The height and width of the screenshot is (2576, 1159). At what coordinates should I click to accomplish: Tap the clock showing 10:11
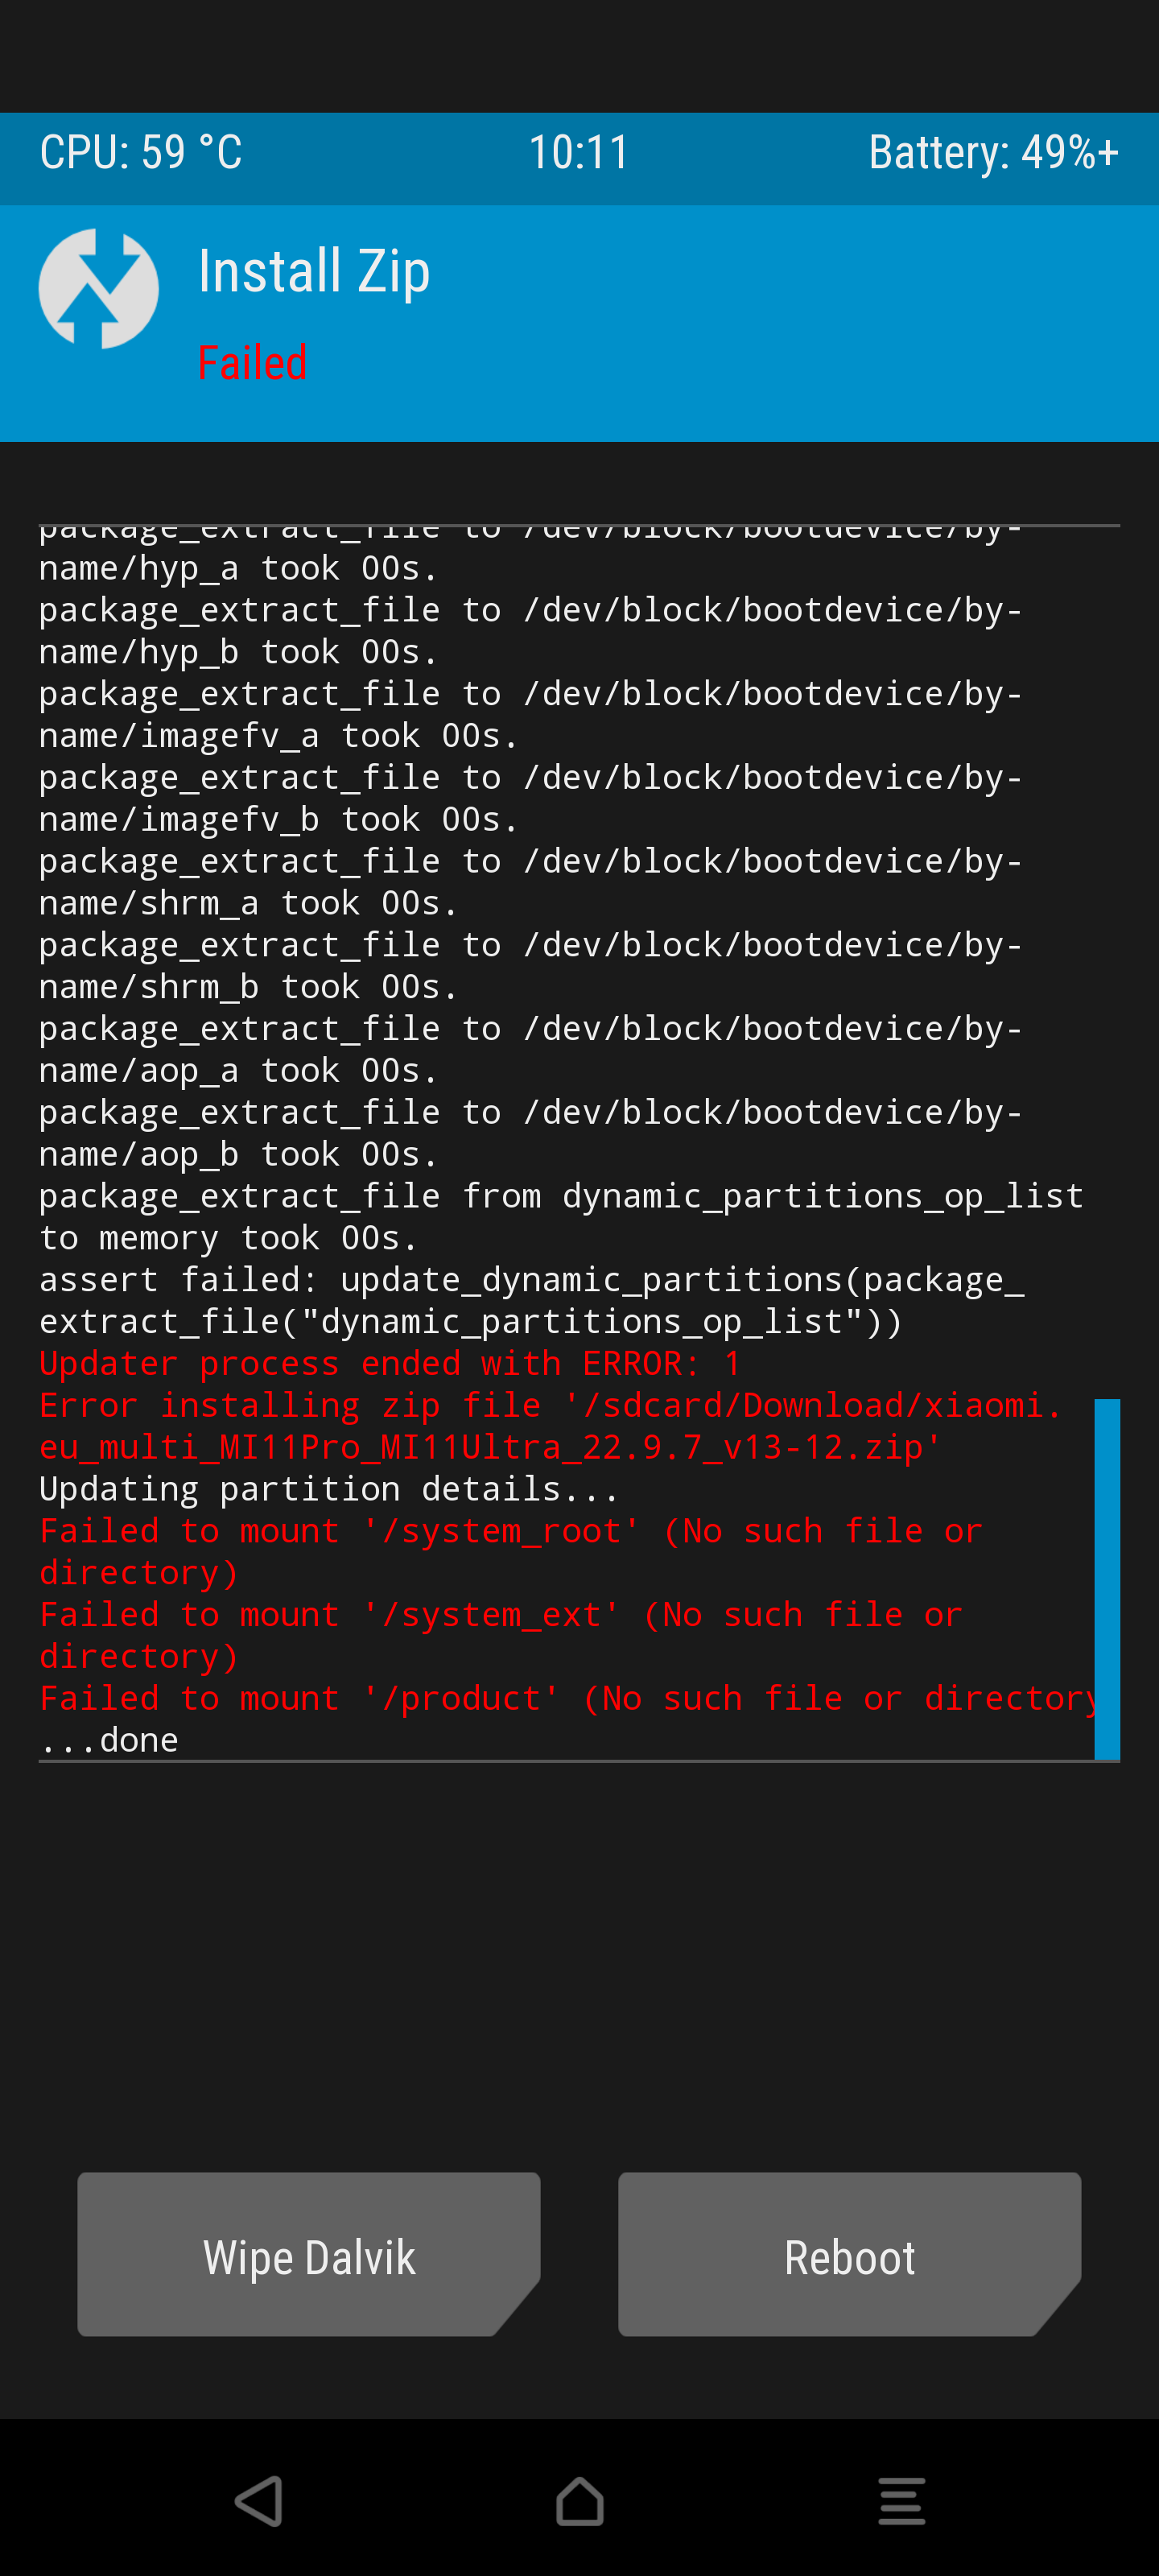(x=579, y=153)
